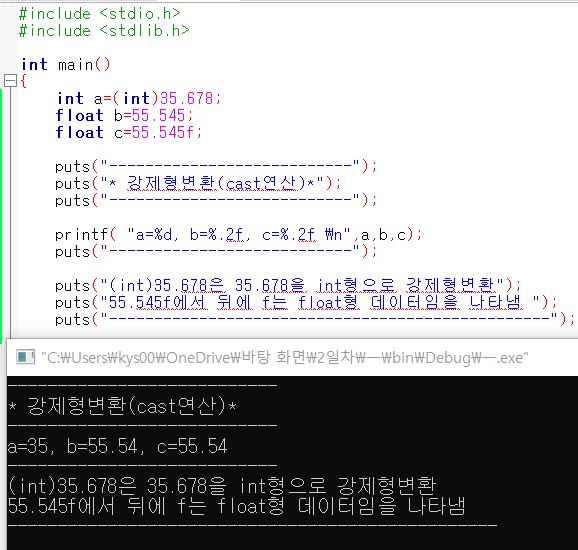Click the 'int main()' declaration line
The image size is (578, 550).
(66, 65)
